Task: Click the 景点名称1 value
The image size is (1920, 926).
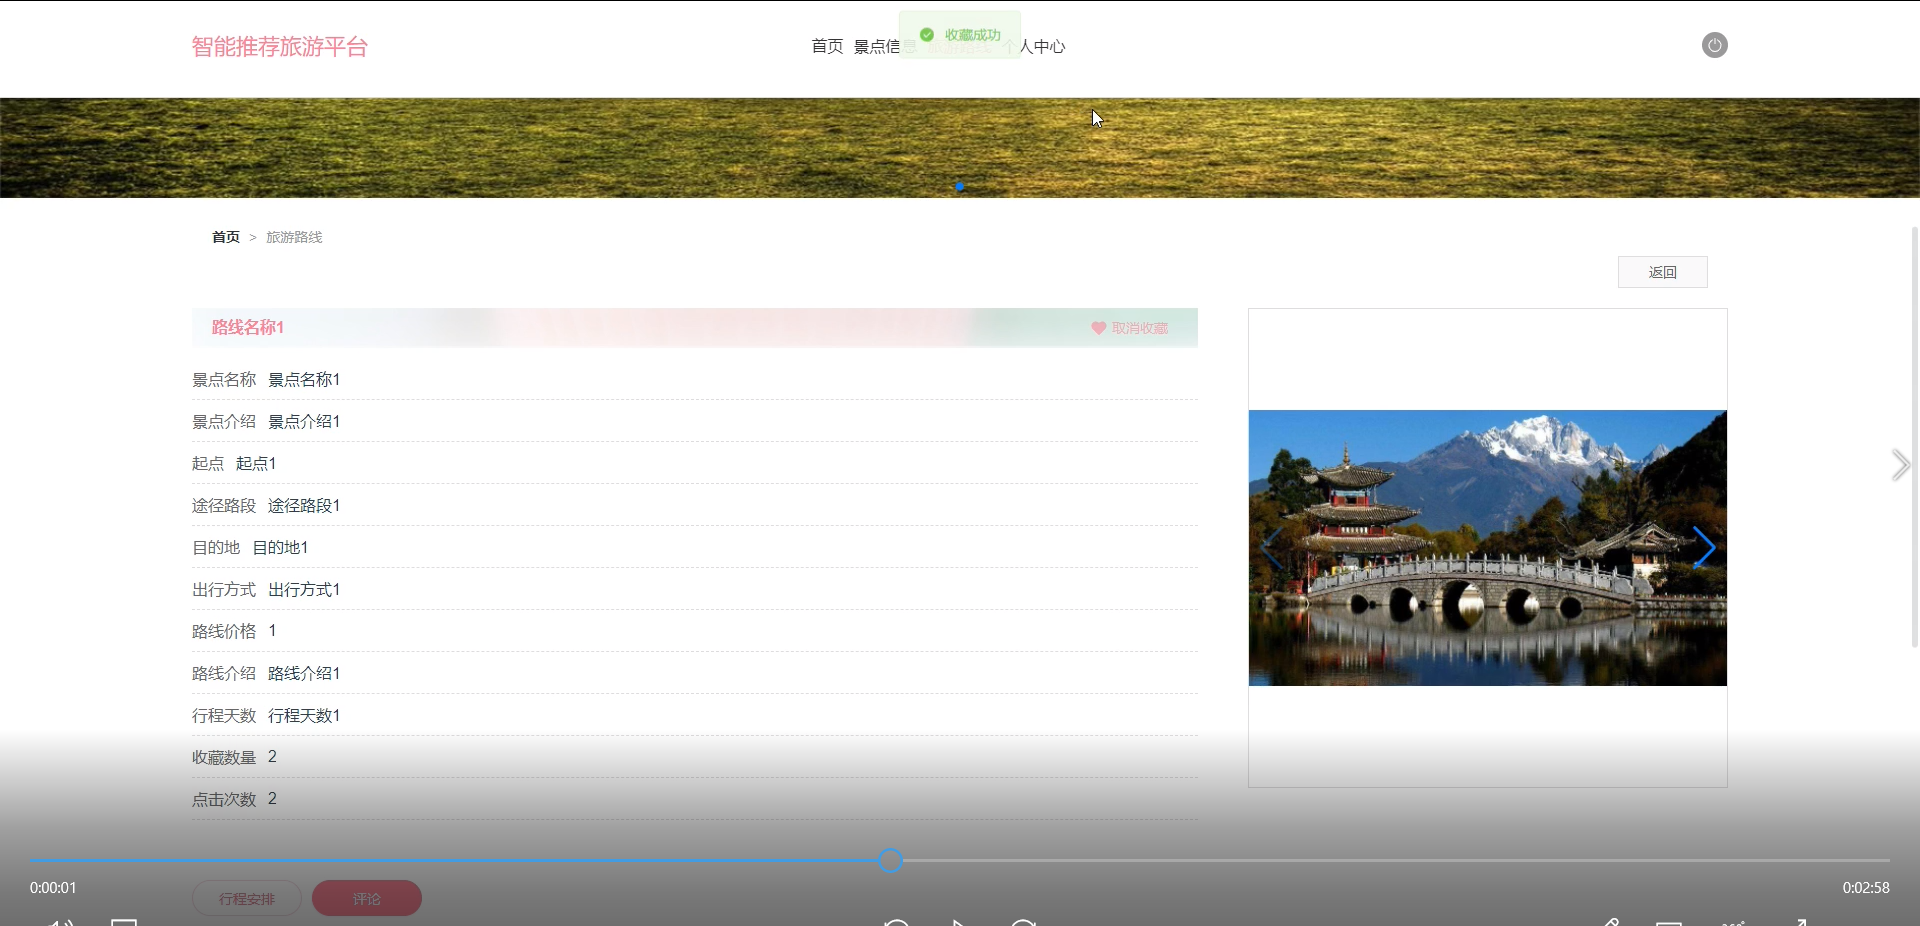Action: point(304,379)
